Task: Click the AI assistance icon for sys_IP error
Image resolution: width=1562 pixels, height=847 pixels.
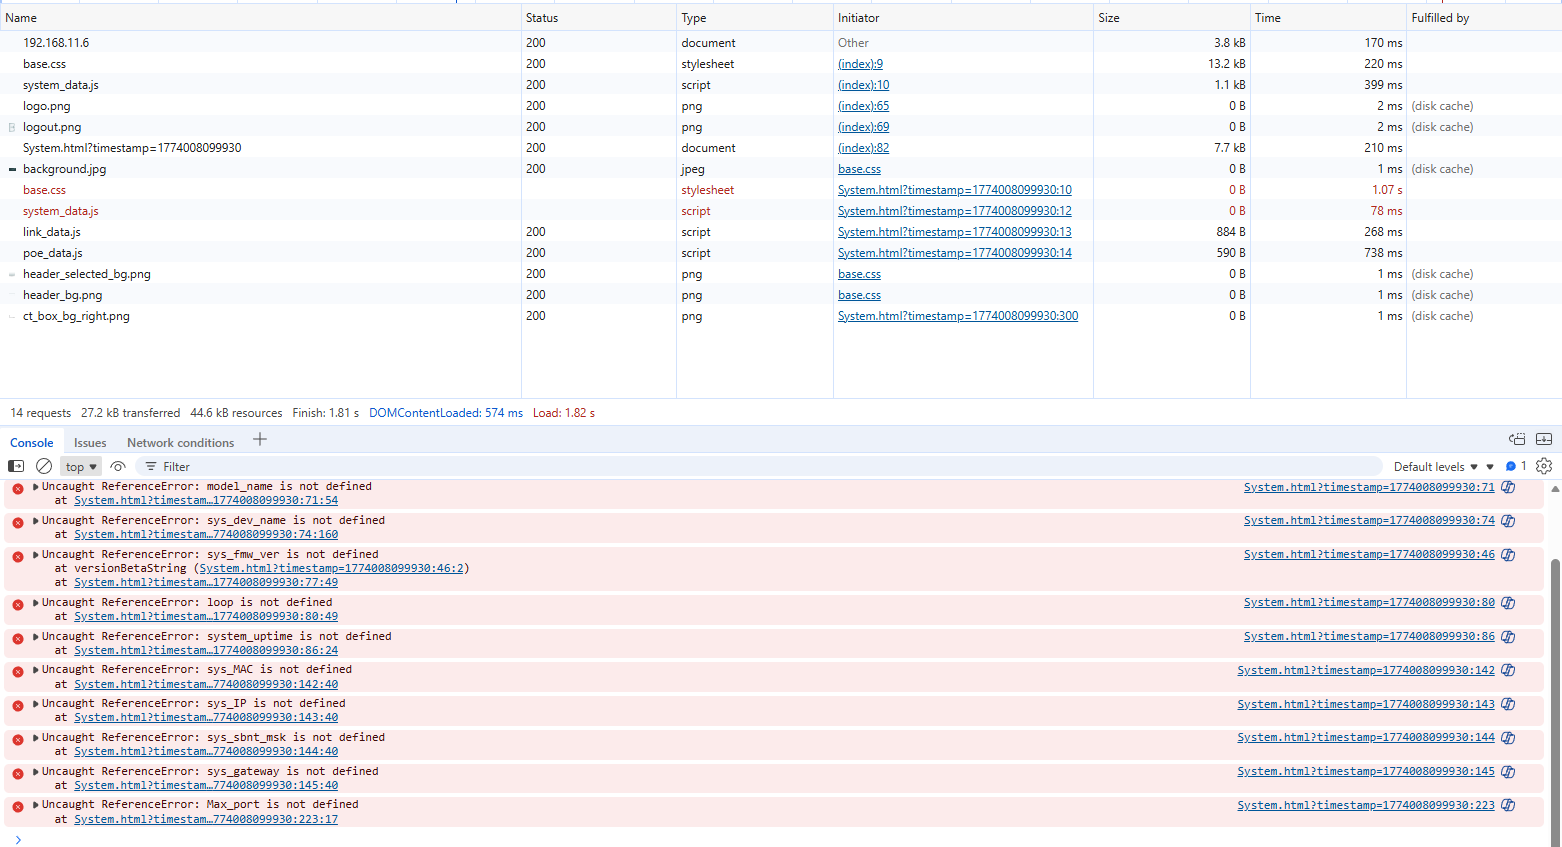Action: pyautogui.click(x=1508, y=704)
